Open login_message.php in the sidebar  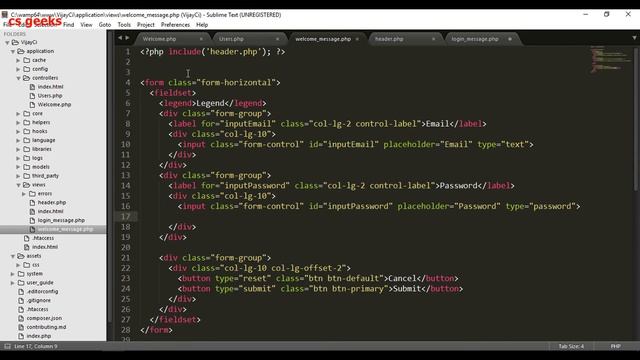click(61, 220)
